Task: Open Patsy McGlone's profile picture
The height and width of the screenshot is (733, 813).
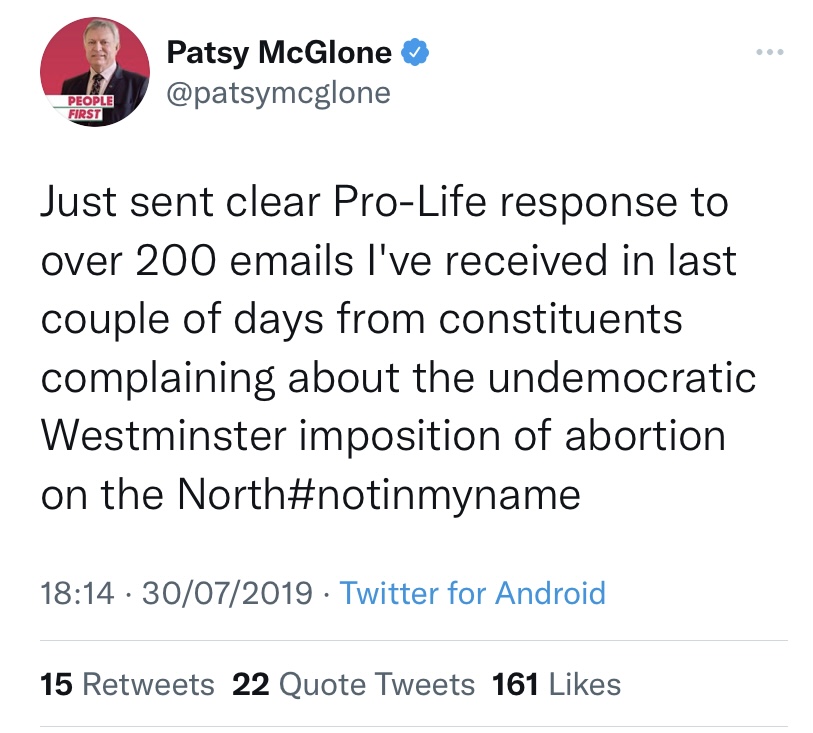Action: (95, 72)
